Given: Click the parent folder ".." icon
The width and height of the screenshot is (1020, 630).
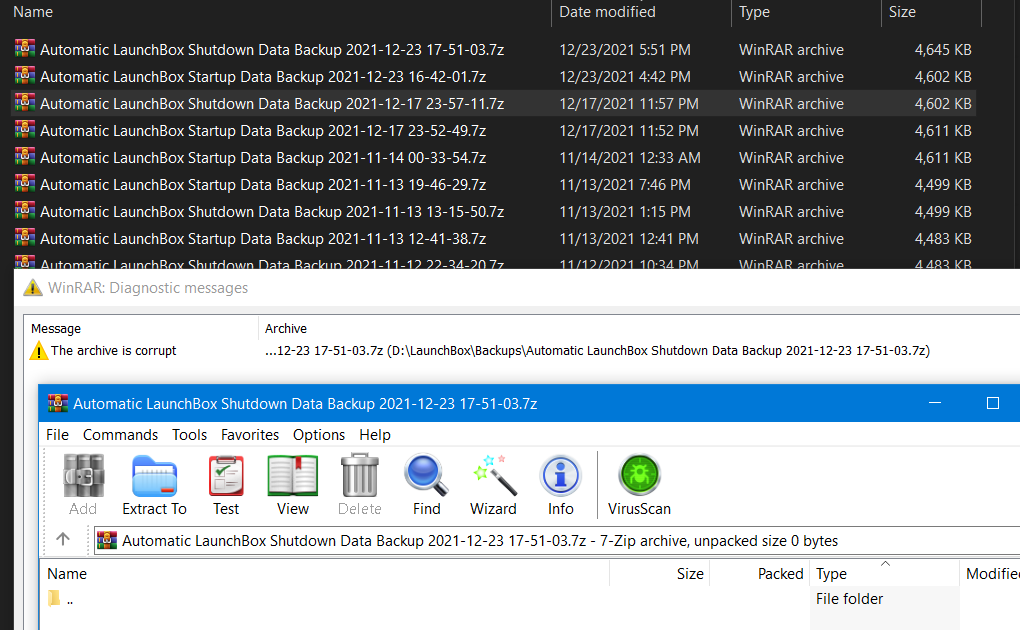Looking at the screenshot, I should point(54,598).
